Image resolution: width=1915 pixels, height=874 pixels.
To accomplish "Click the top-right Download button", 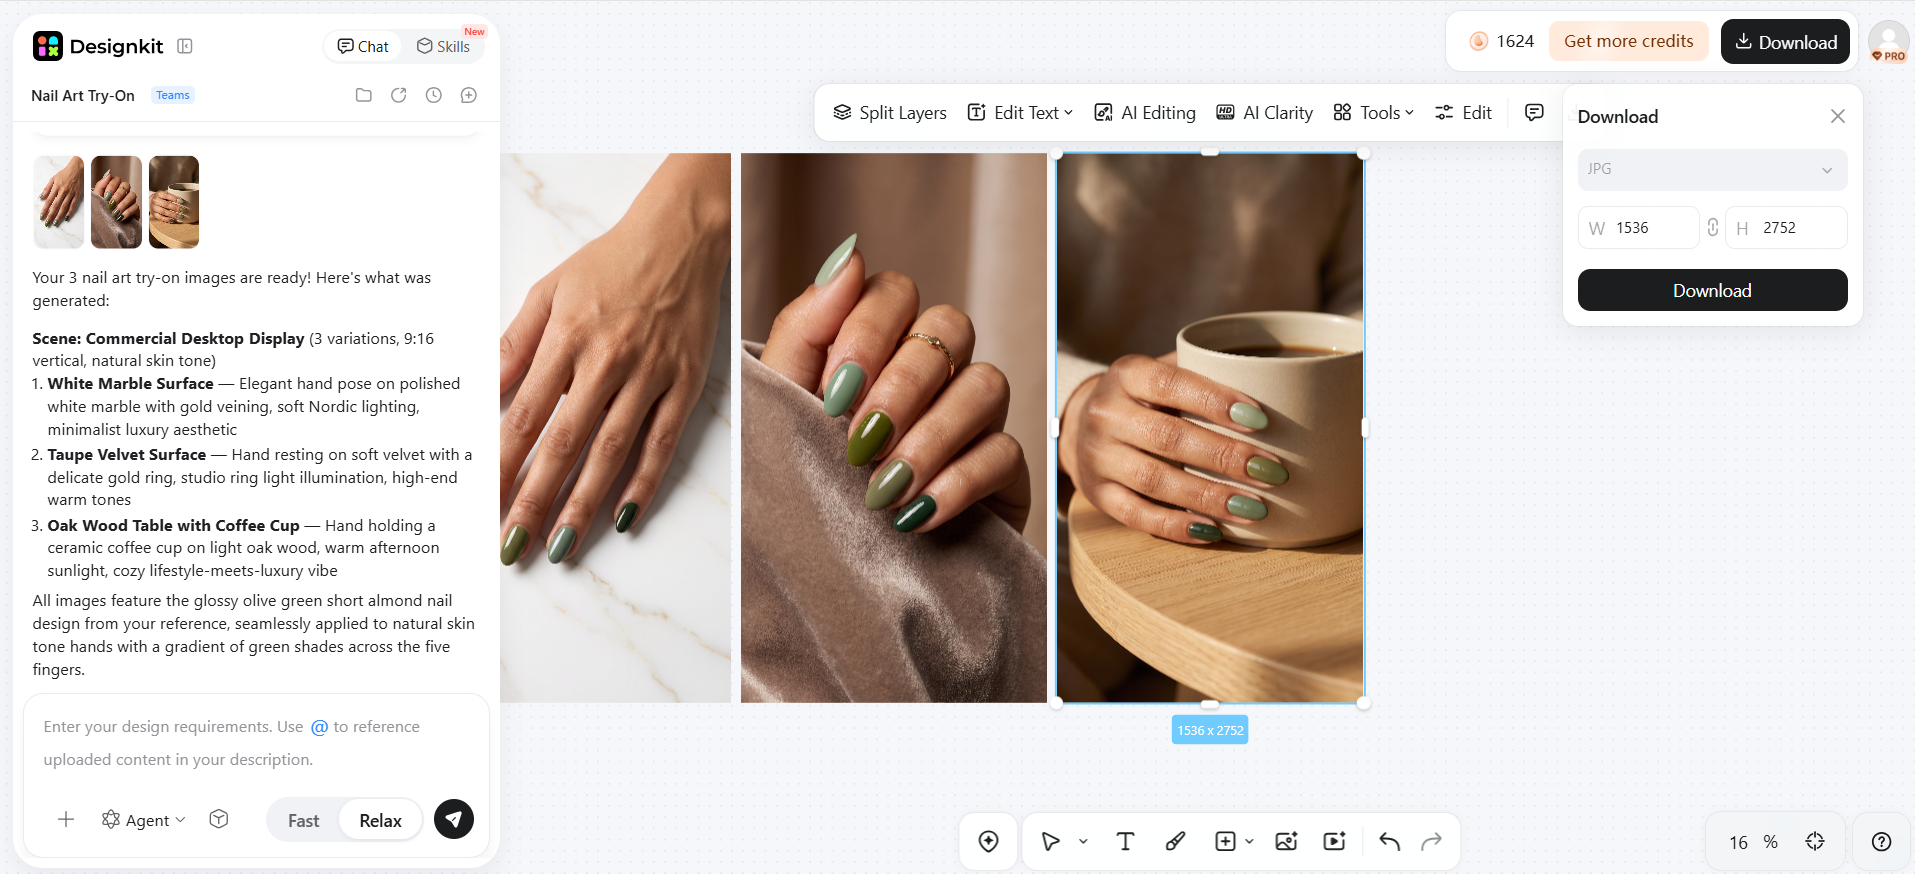I will pyautogui.click(x=1785, y=42).
